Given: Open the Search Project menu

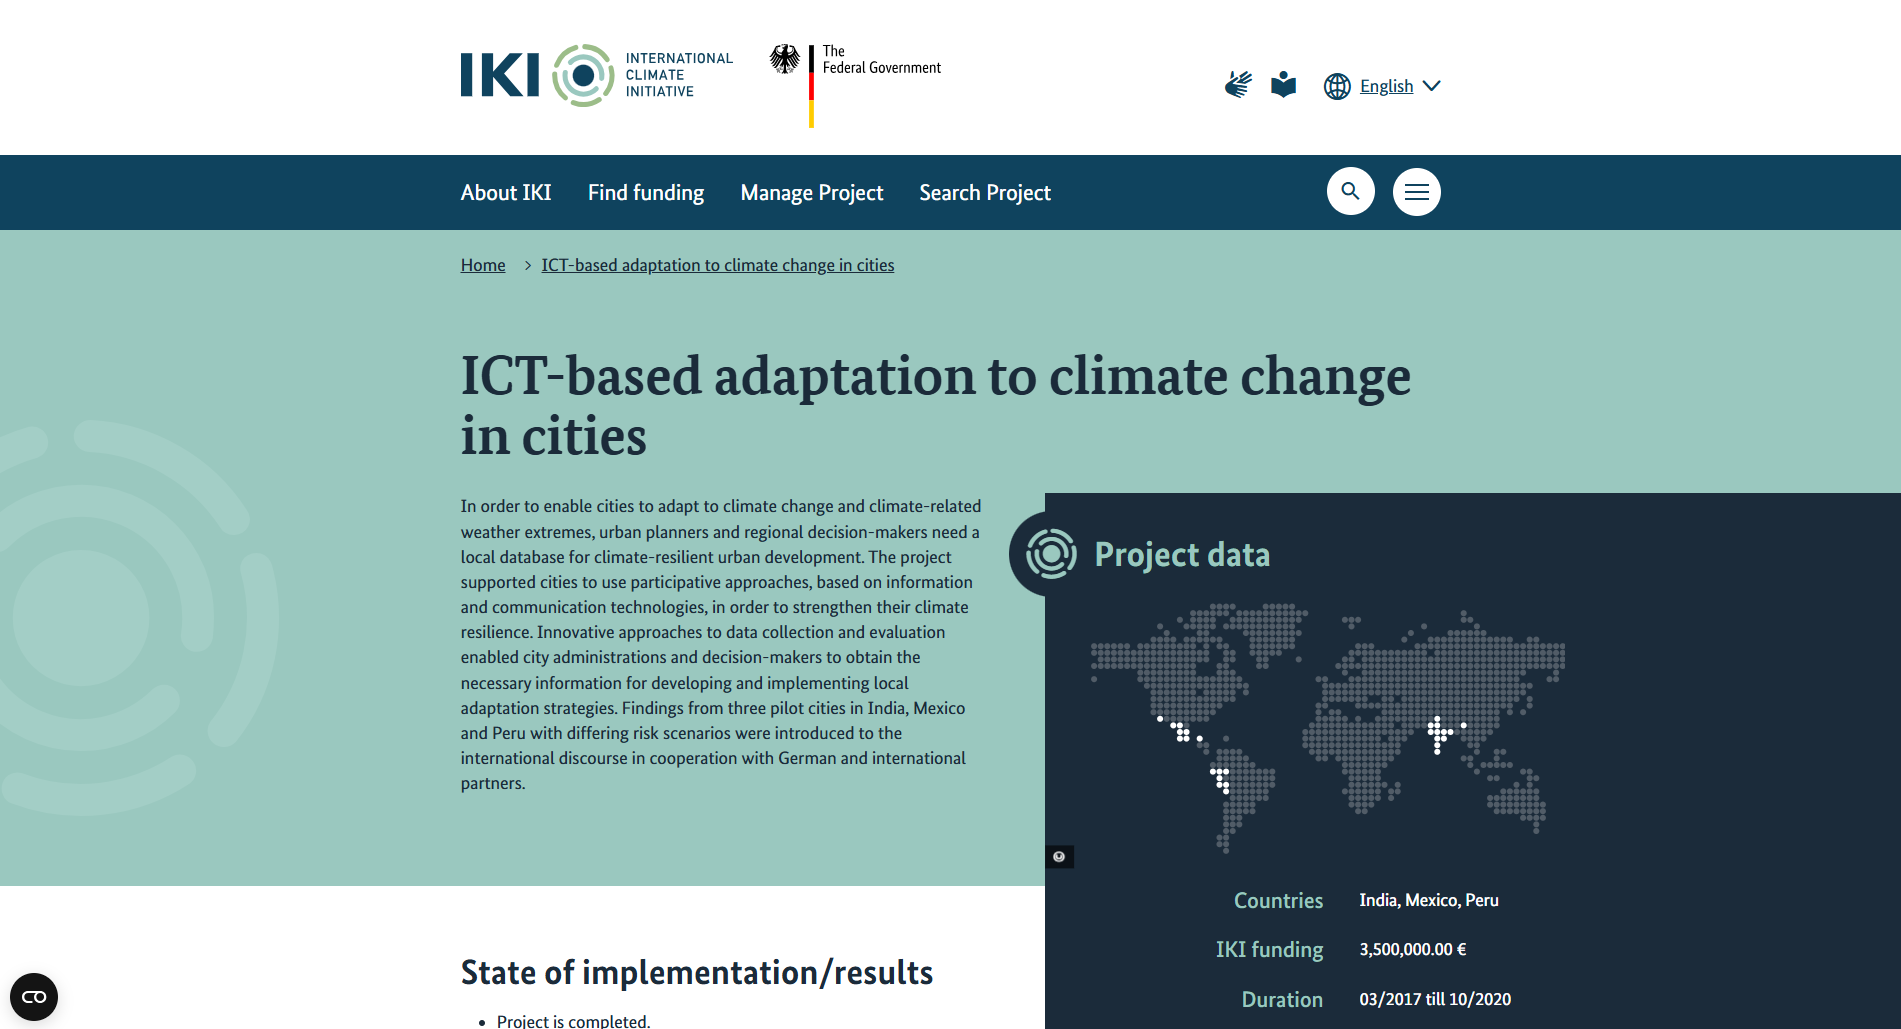Looking at the screenshot, I should click(x=985, y=193).
